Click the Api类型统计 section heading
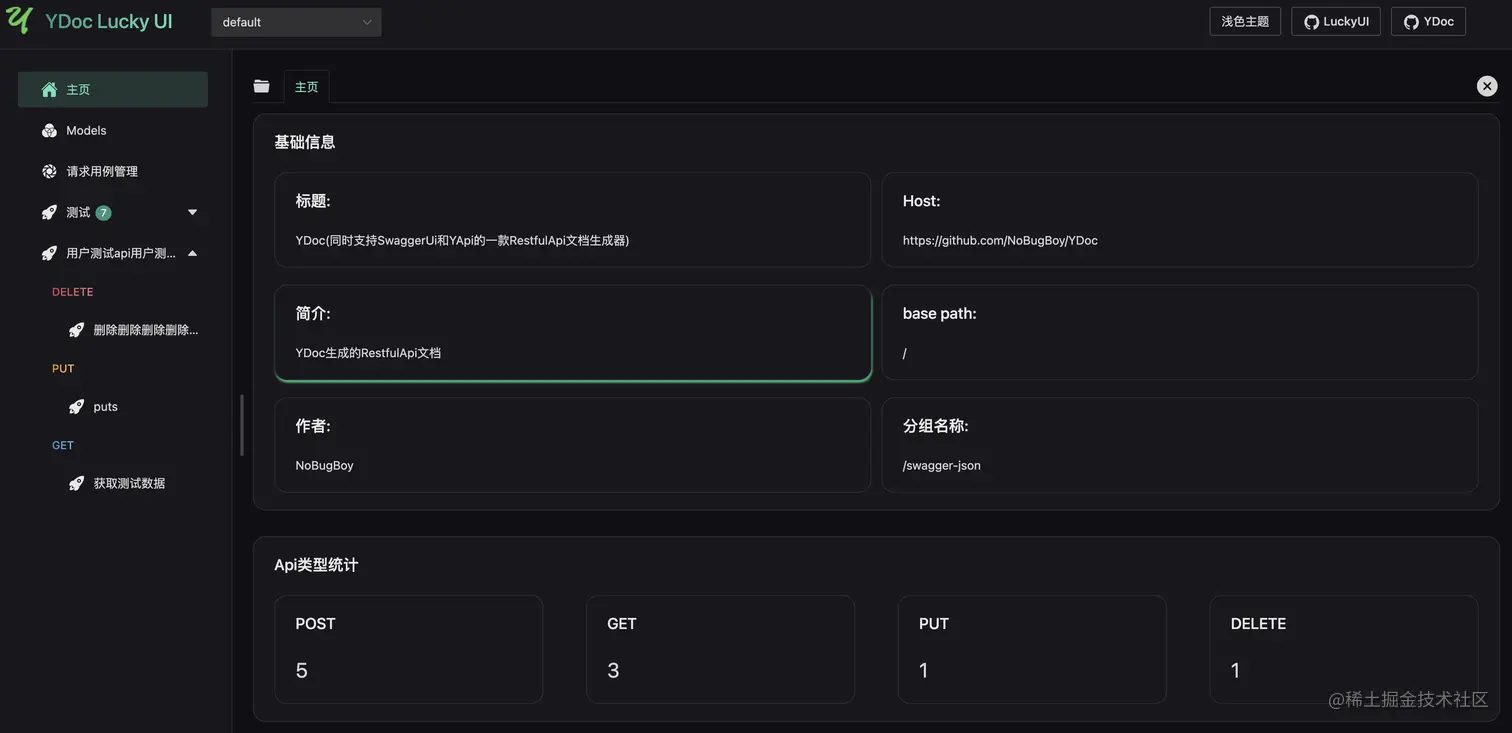This screenshot has height=733, width=1512. tap(316, 565)
